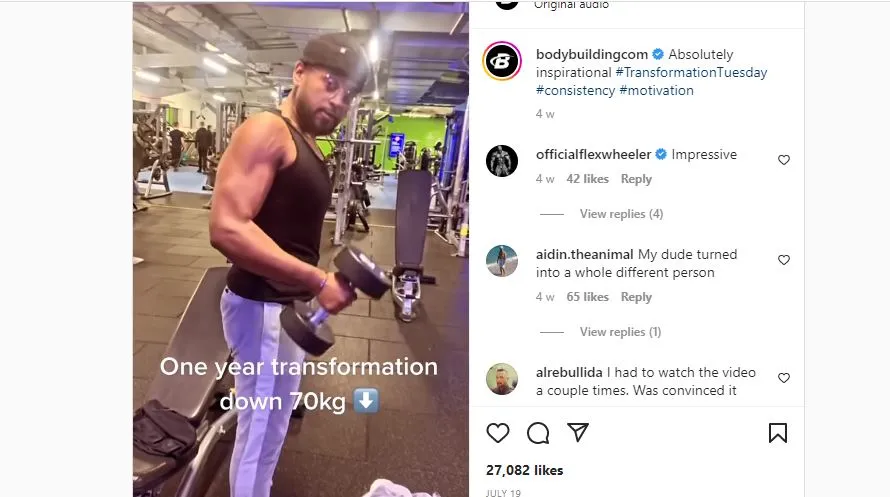Open #motivation hashtag link
Screen dimensions: 890x497
click(x=657, y=91)
